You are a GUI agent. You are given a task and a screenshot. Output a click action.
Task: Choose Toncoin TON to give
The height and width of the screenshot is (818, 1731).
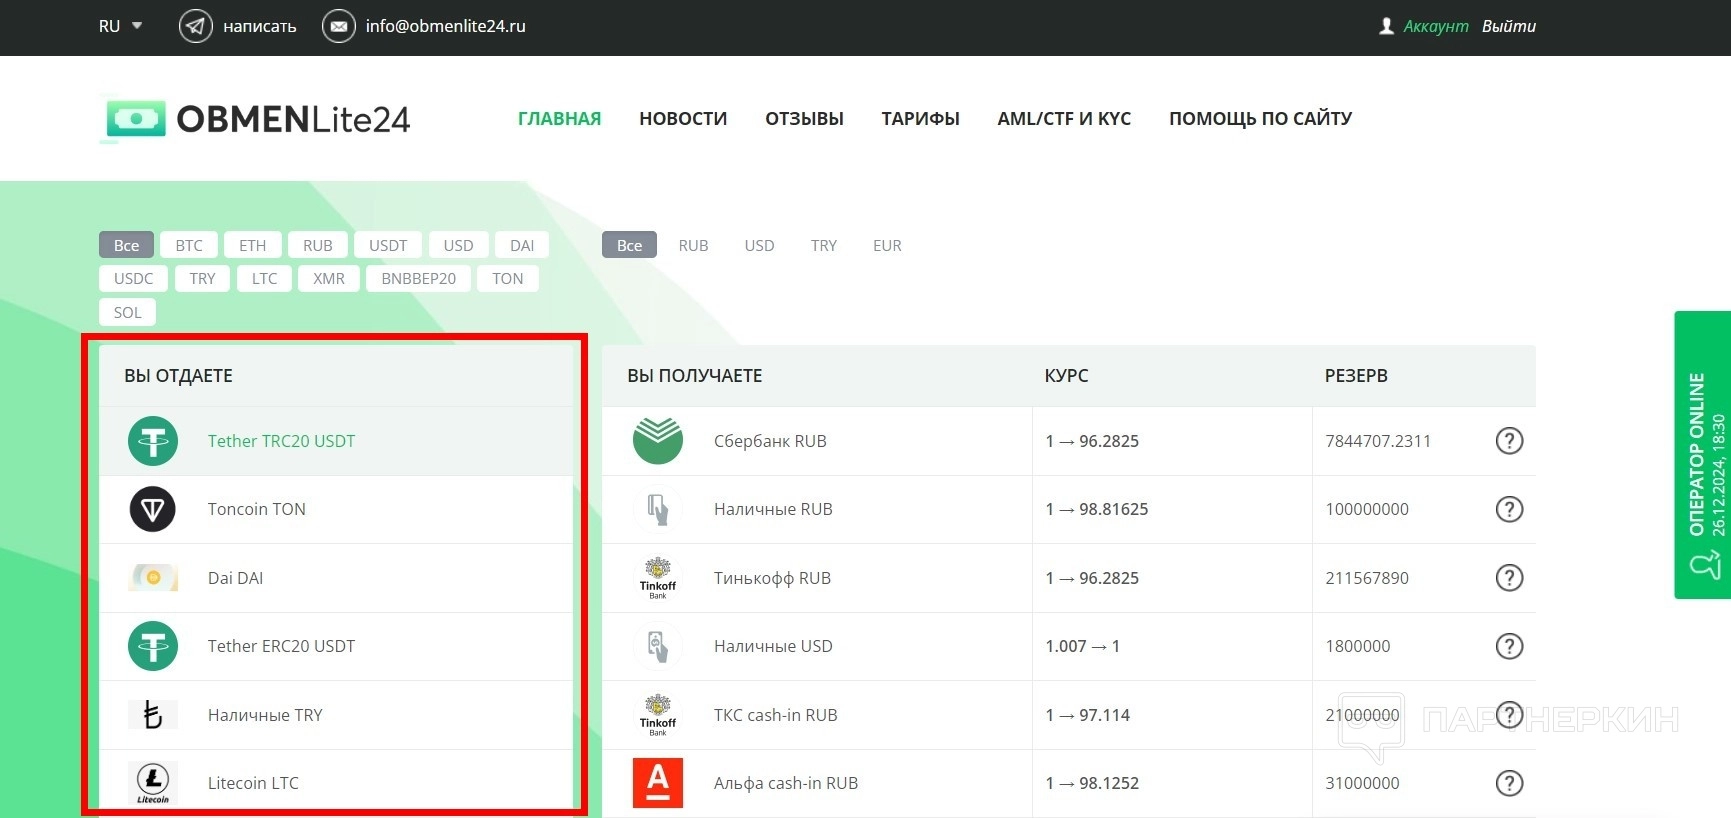(336, 509)
